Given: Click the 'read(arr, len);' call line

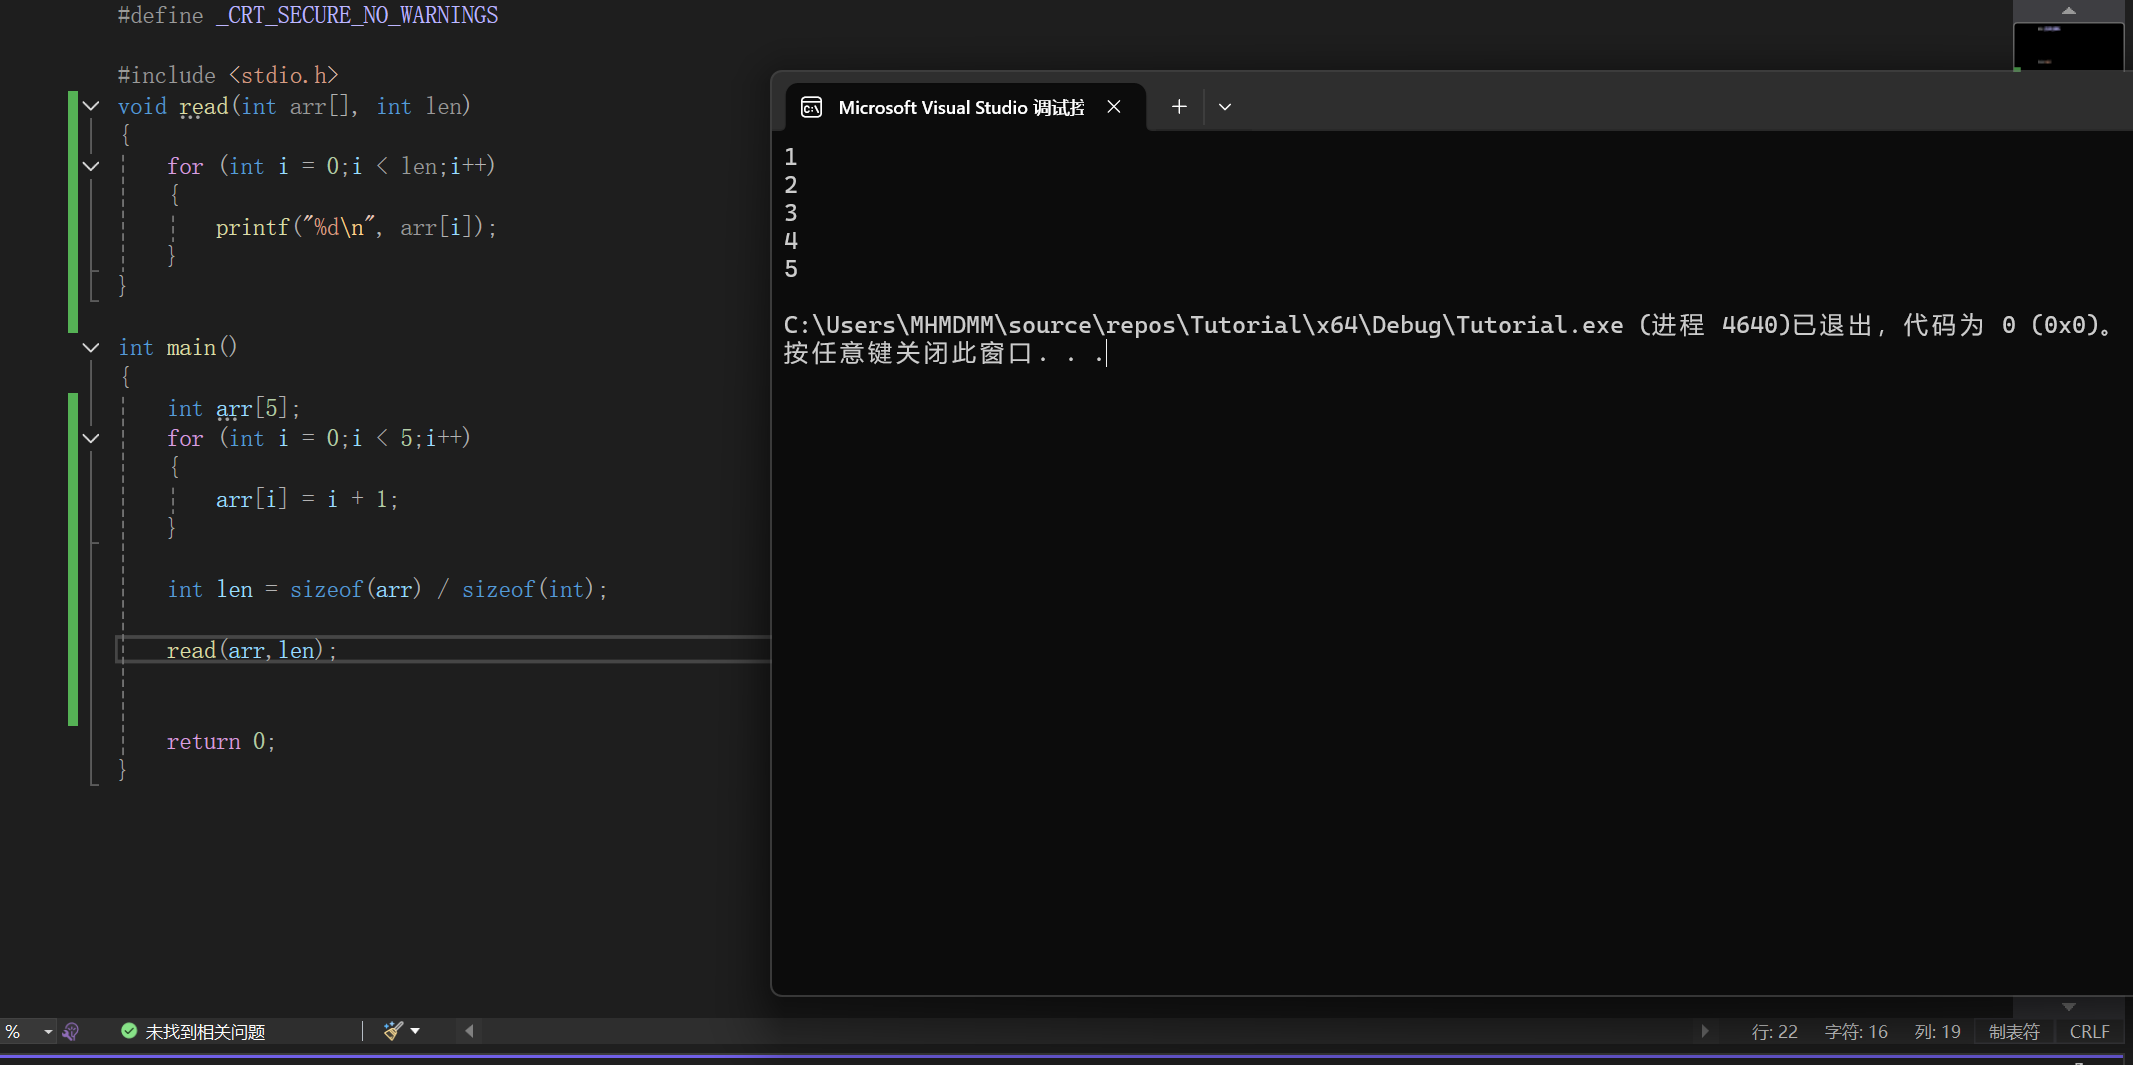Looking at the screenshot, I should (252, 650).
